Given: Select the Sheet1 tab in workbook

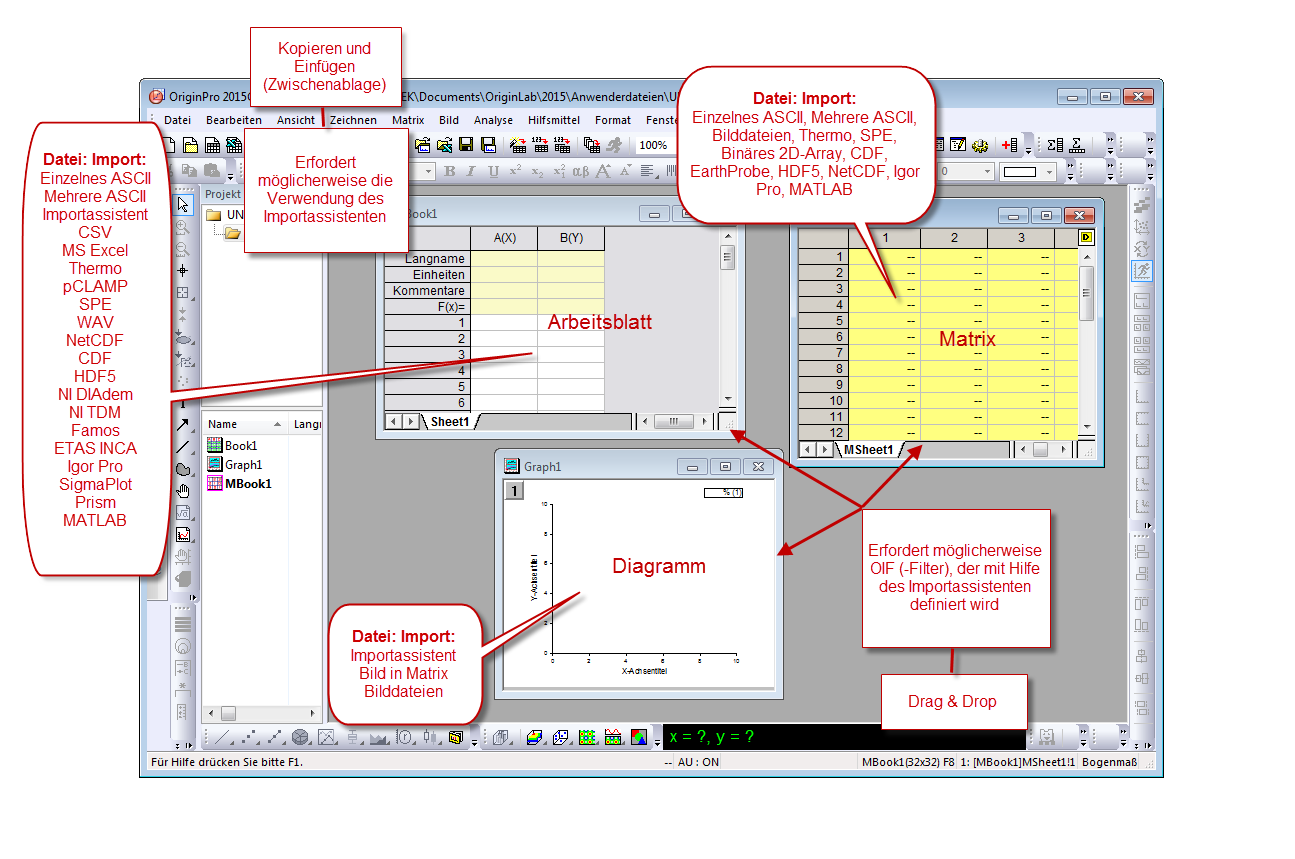Looking at the screenshot, I should [450, 422].
